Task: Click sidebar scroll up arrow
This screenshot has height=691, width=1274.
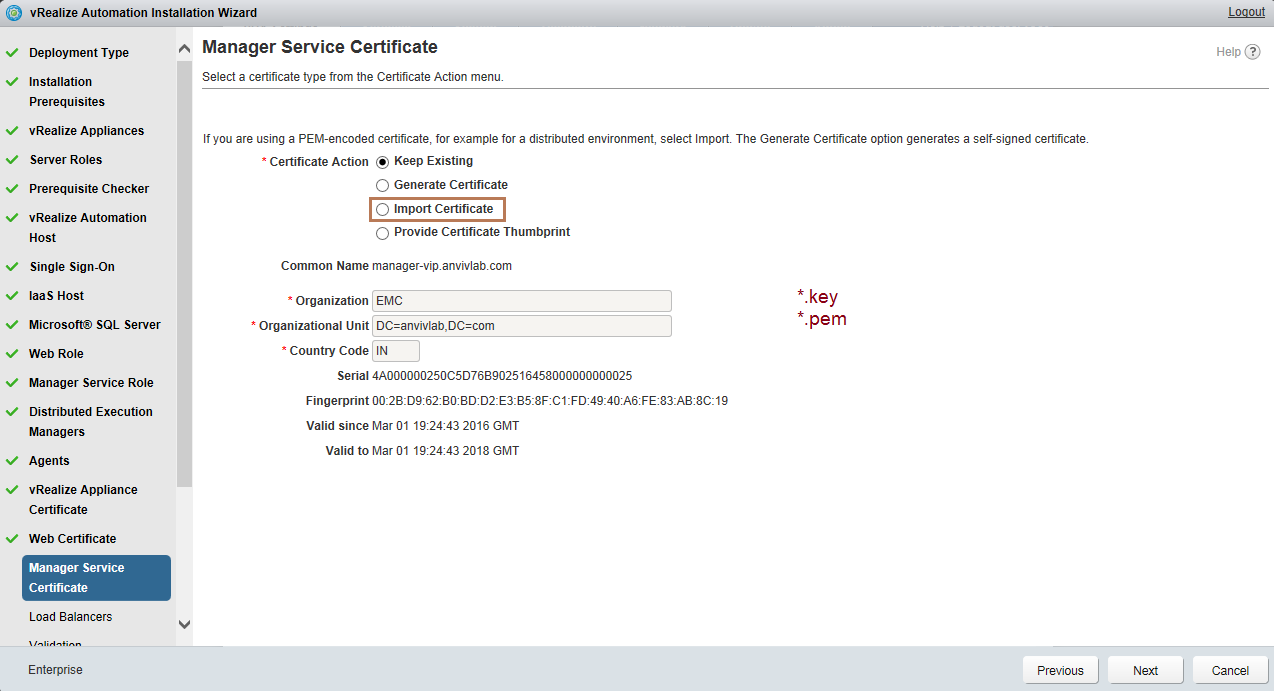Action: [184, 49]
